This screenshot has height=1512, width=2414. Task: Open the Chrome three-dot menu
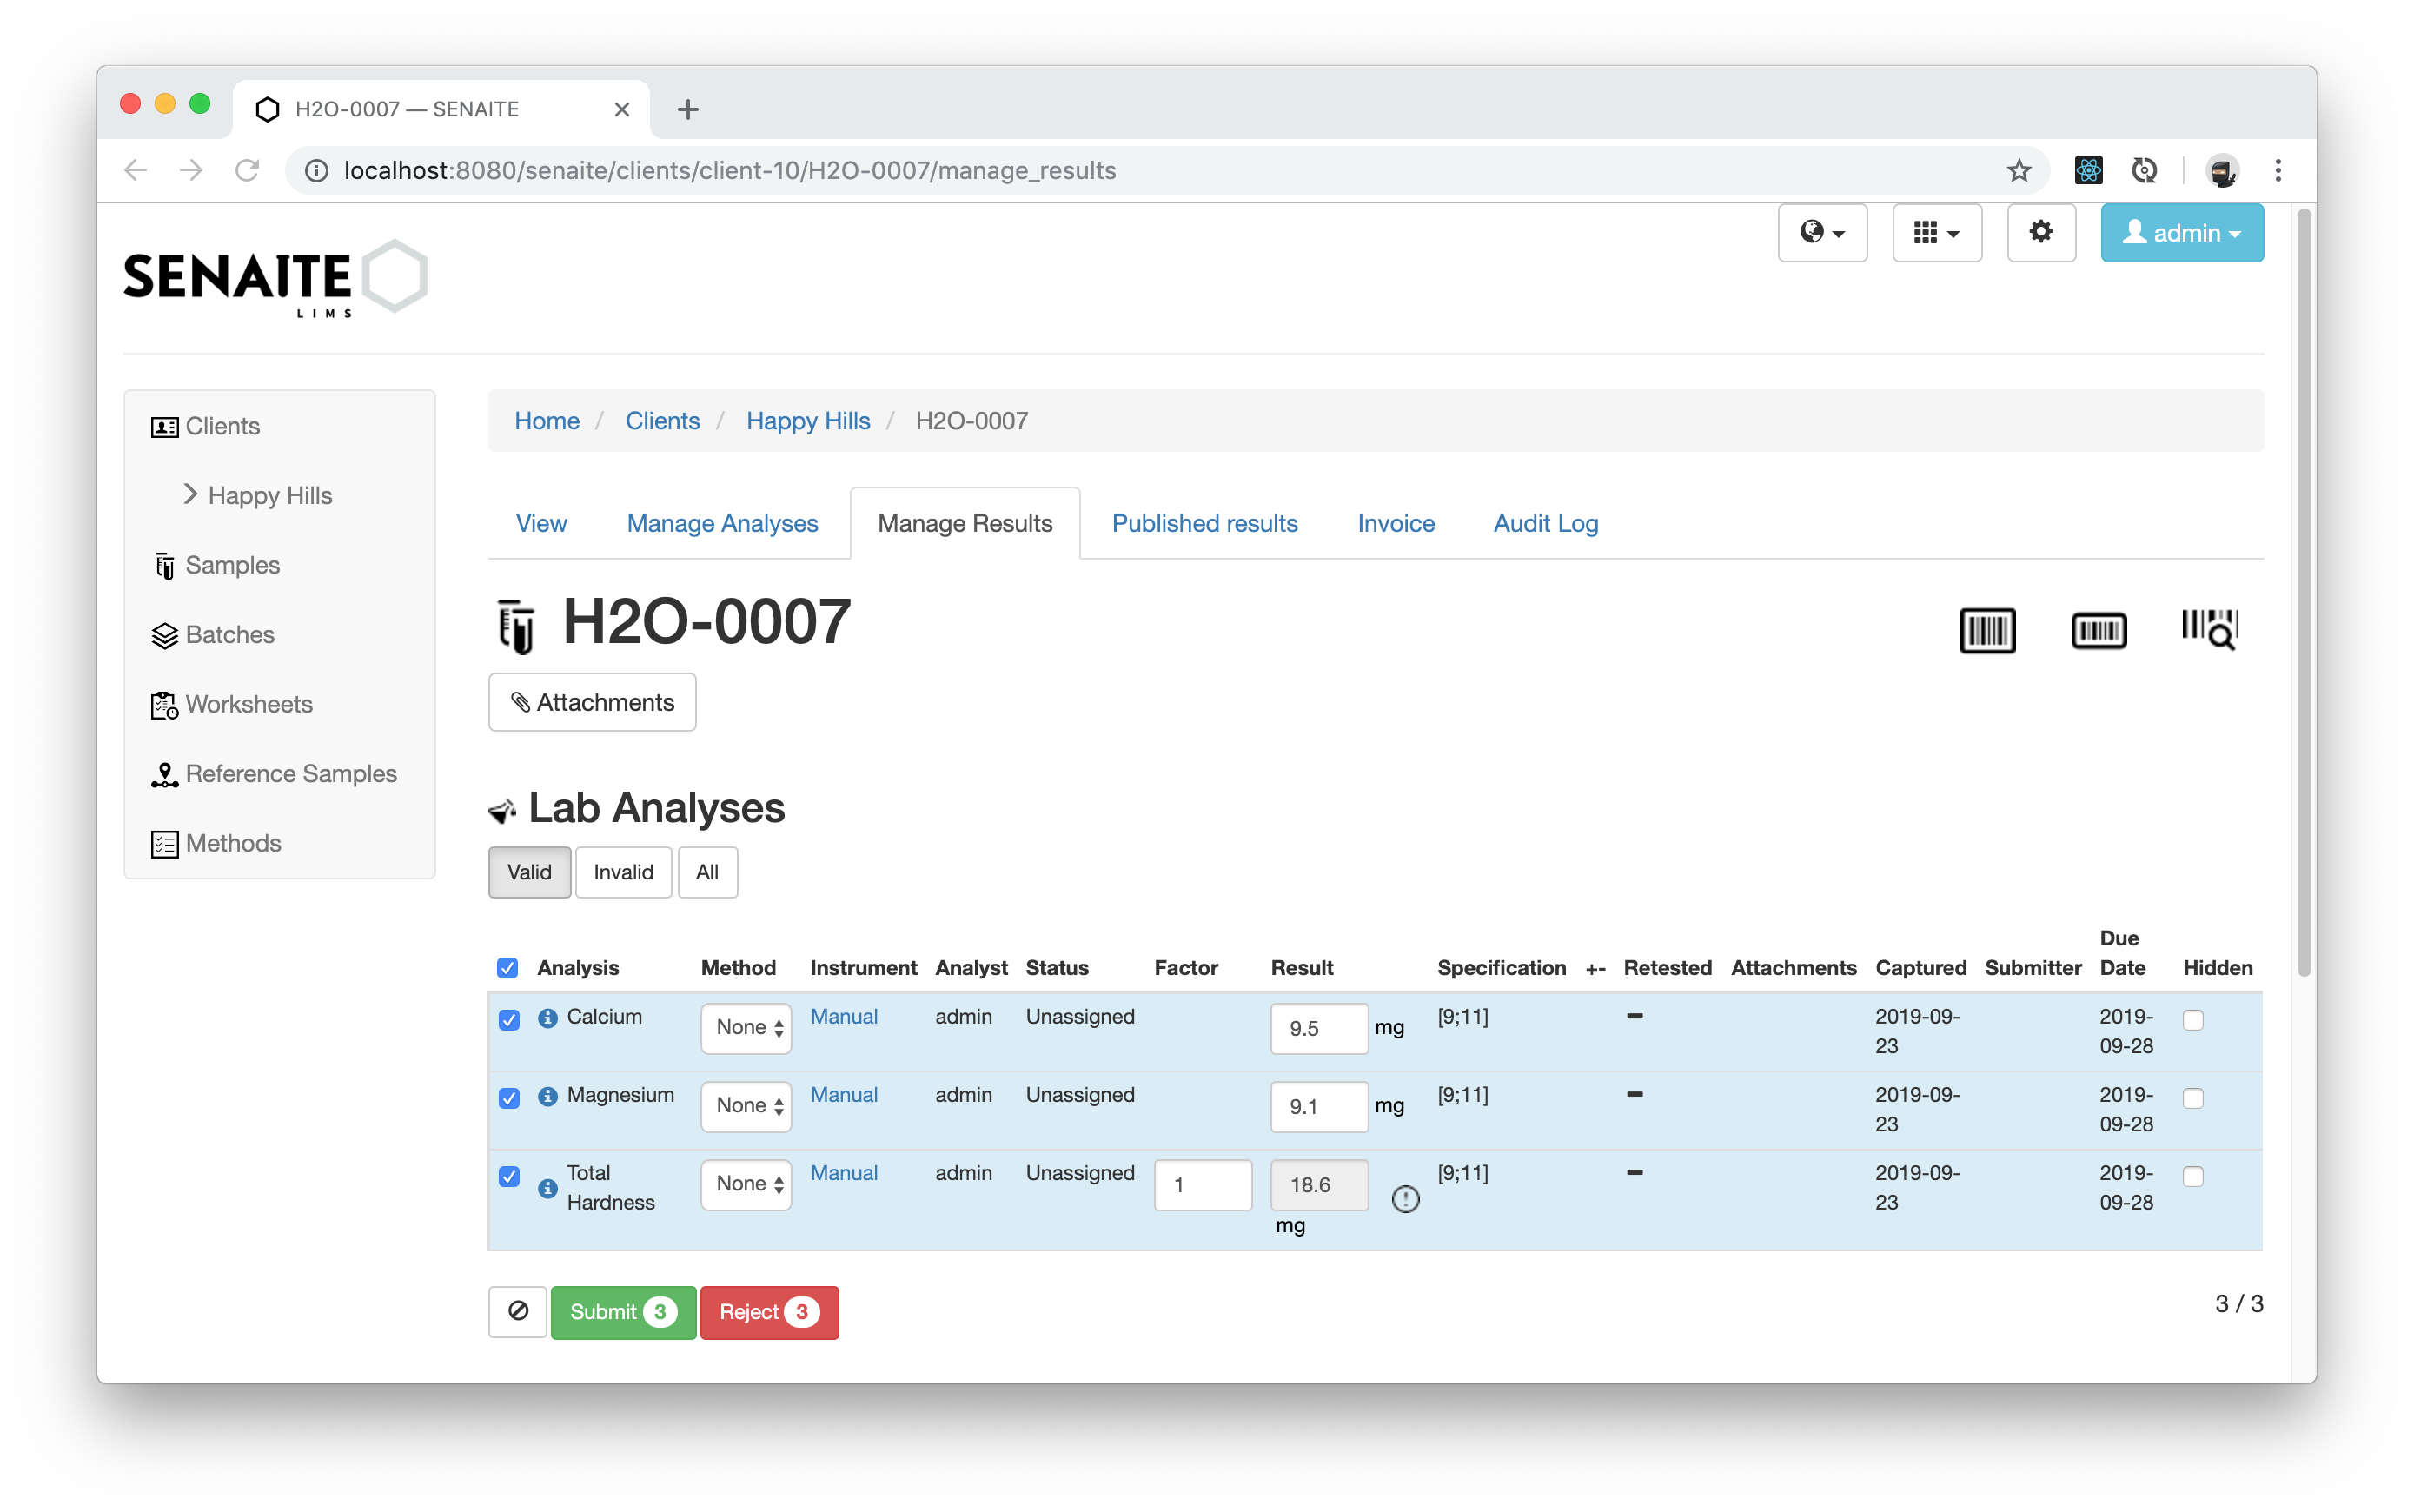2277,170
